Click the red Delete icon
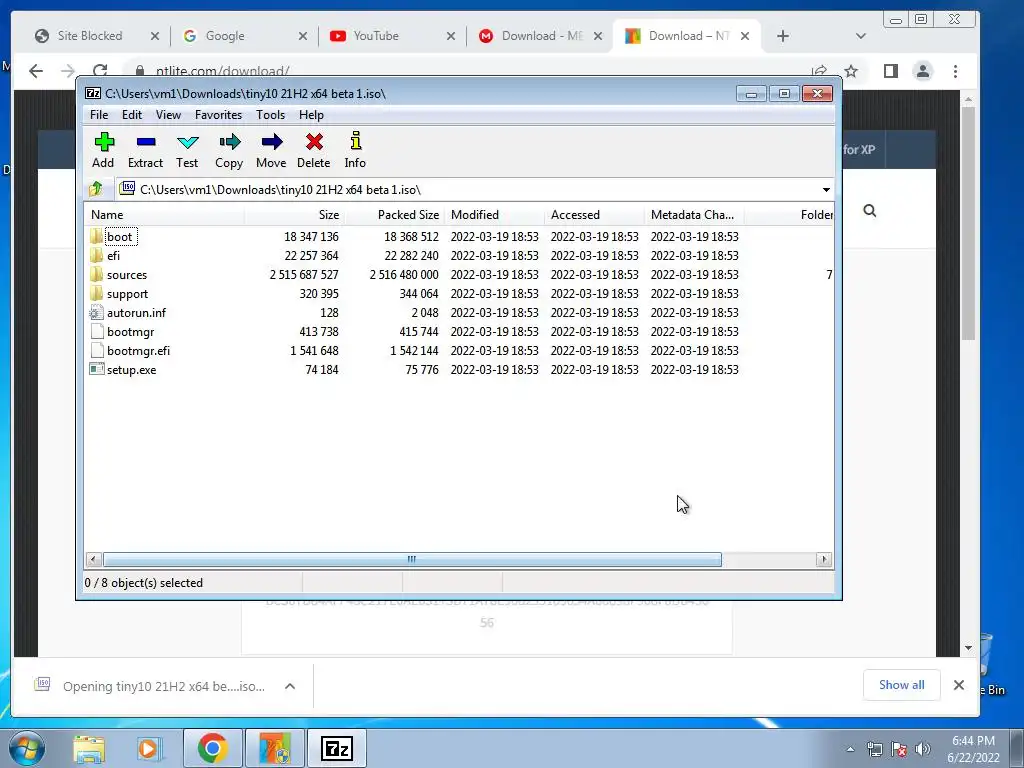Viewport: 1024px width, 768px height. [314, 142]
